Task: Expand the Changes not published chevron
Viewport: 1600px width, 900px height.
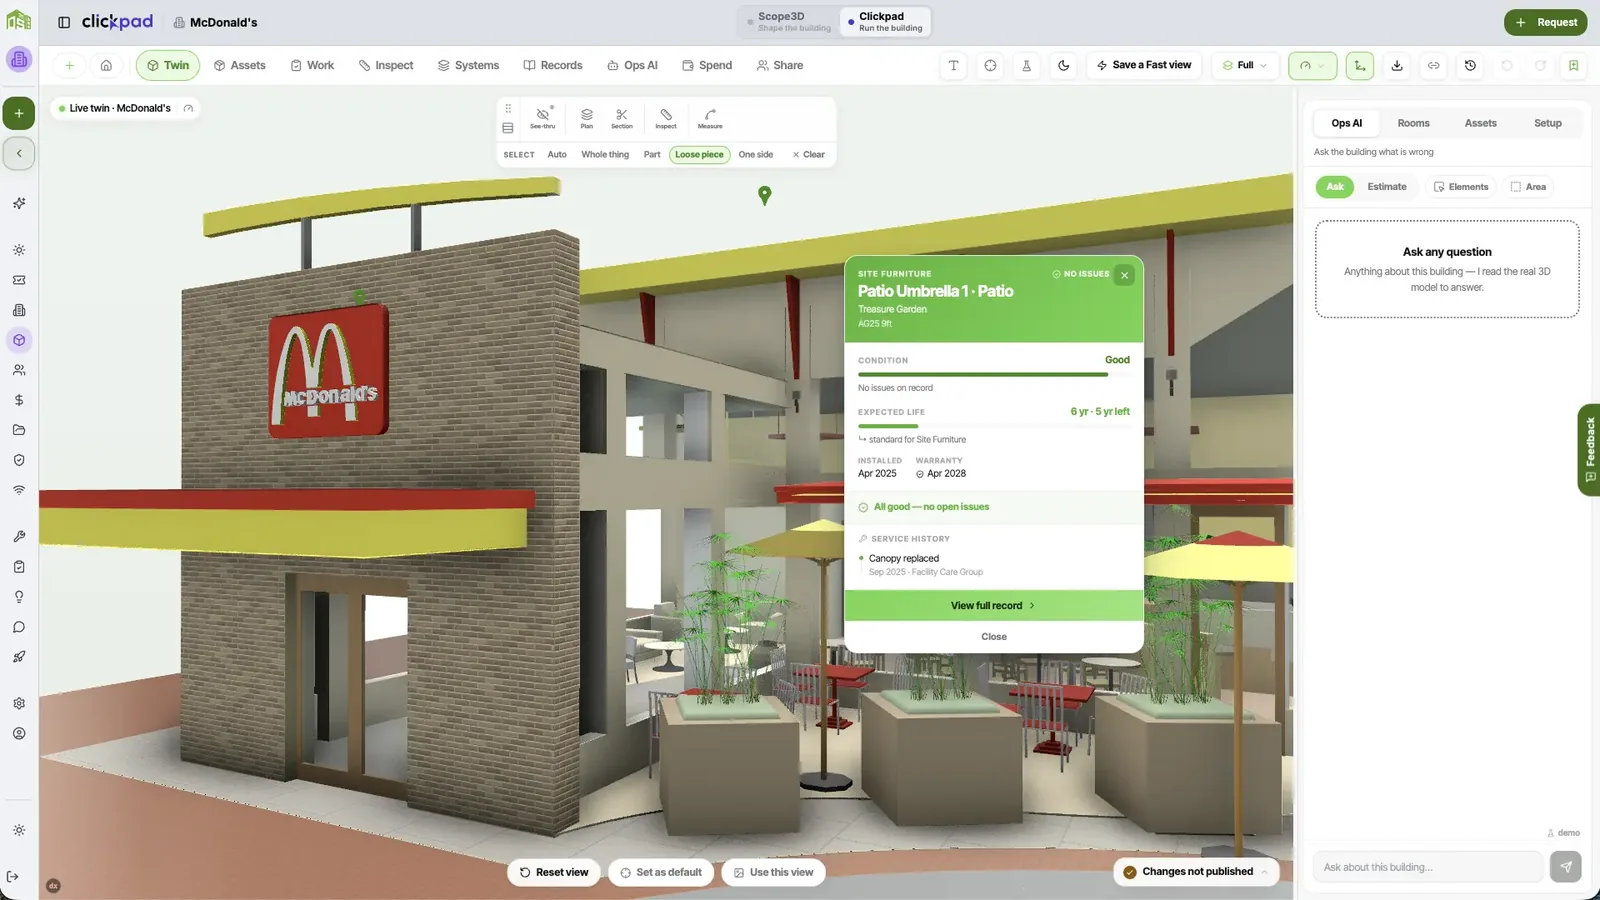Action: [1264, 872]
